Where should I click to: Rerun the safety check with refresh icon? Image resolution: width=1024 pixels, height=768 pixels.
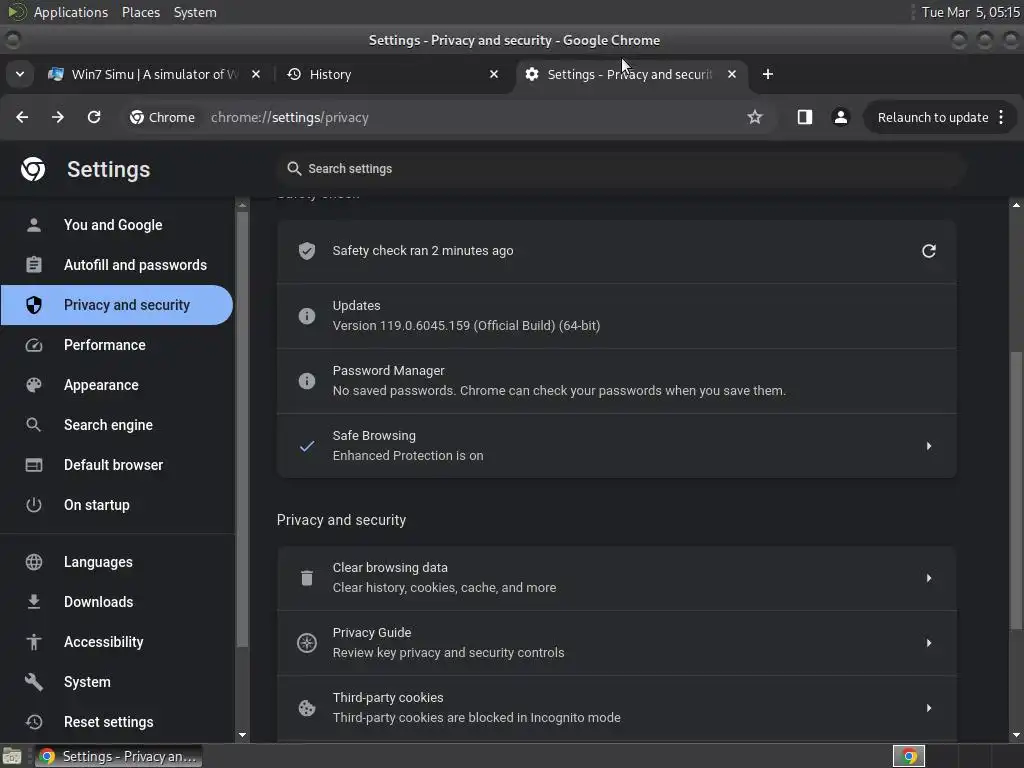point(929,251)
